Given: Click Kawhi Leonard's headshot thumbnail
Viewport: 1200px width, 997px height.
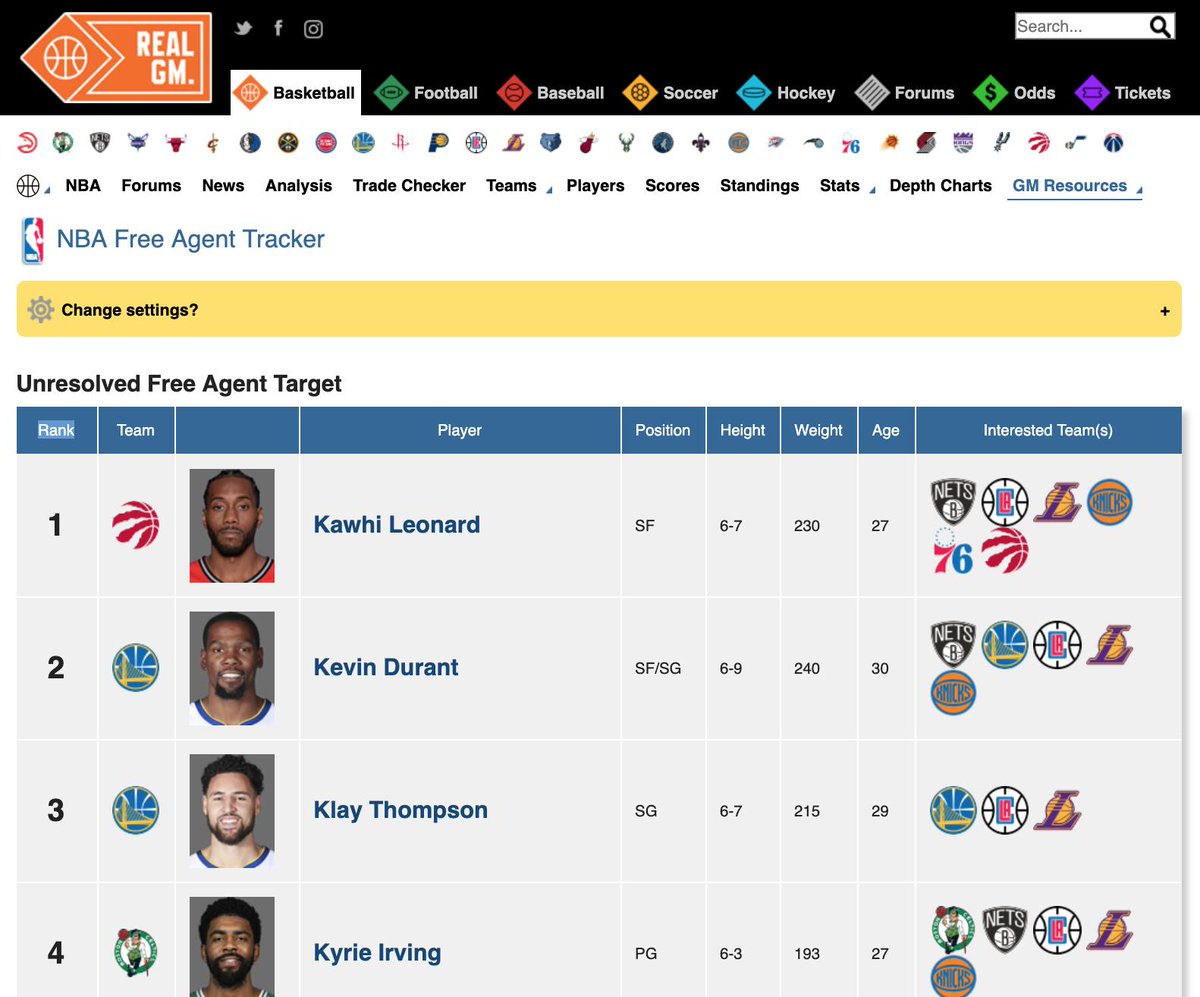Looking at the screenshot, I should [x=232, y=525].
